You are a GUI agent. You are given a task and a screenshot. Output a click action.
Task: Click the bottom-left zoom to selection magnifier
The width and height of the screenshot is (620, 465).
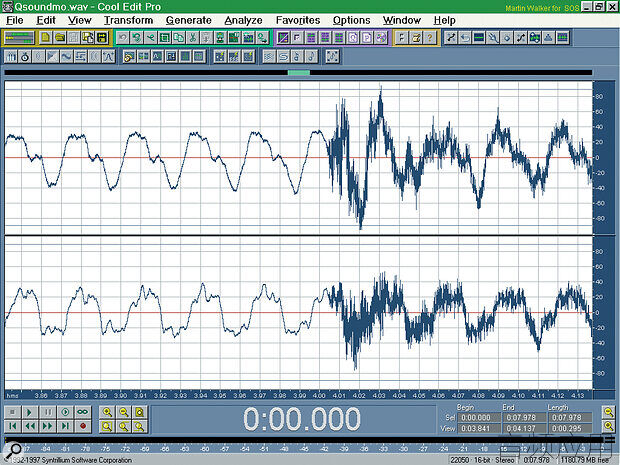107,426
